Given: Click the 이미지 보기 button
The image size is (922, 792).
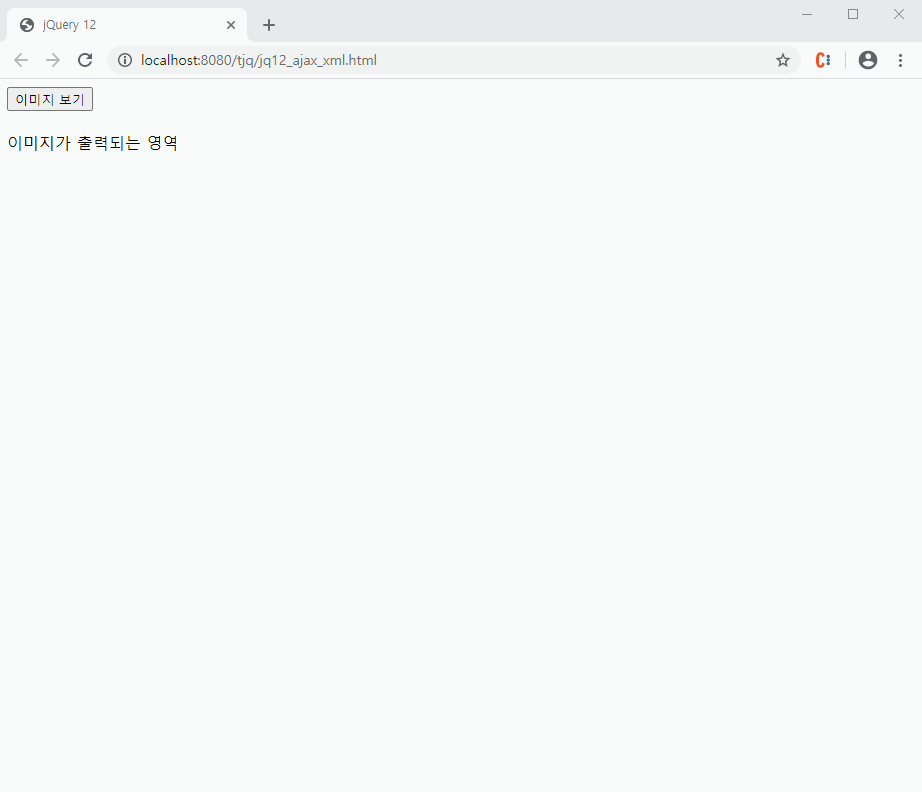Looking at the screenshot, I should point(50,99).
